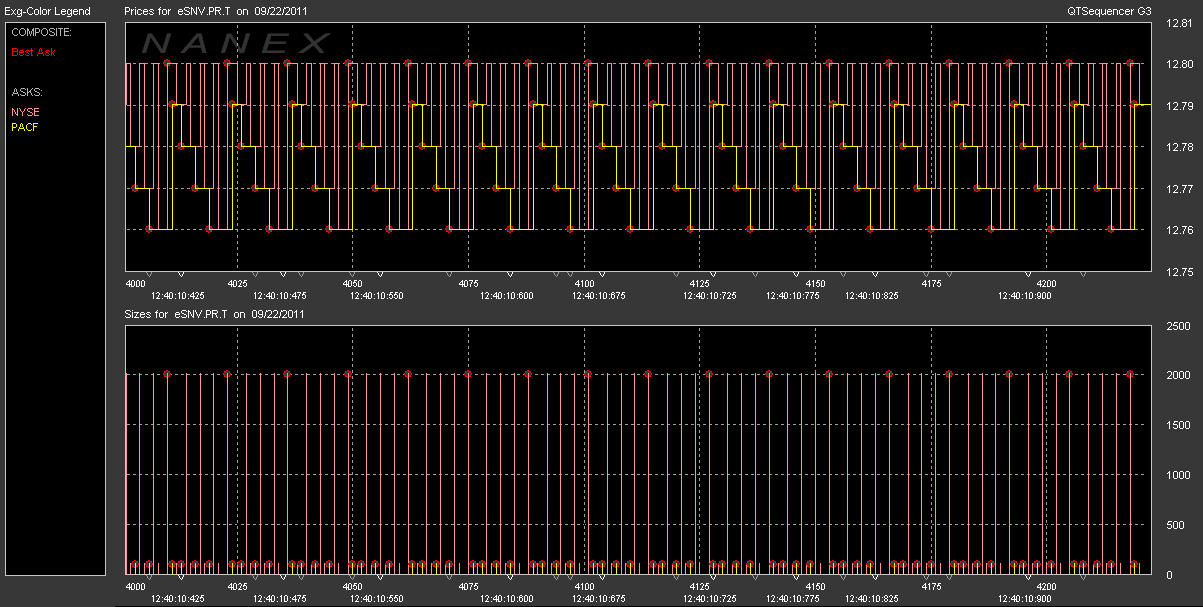Click the 12.79 price axis label
Image resolution: width=1203 pixels, height=607 pixels.
(x=1178, y=105)
